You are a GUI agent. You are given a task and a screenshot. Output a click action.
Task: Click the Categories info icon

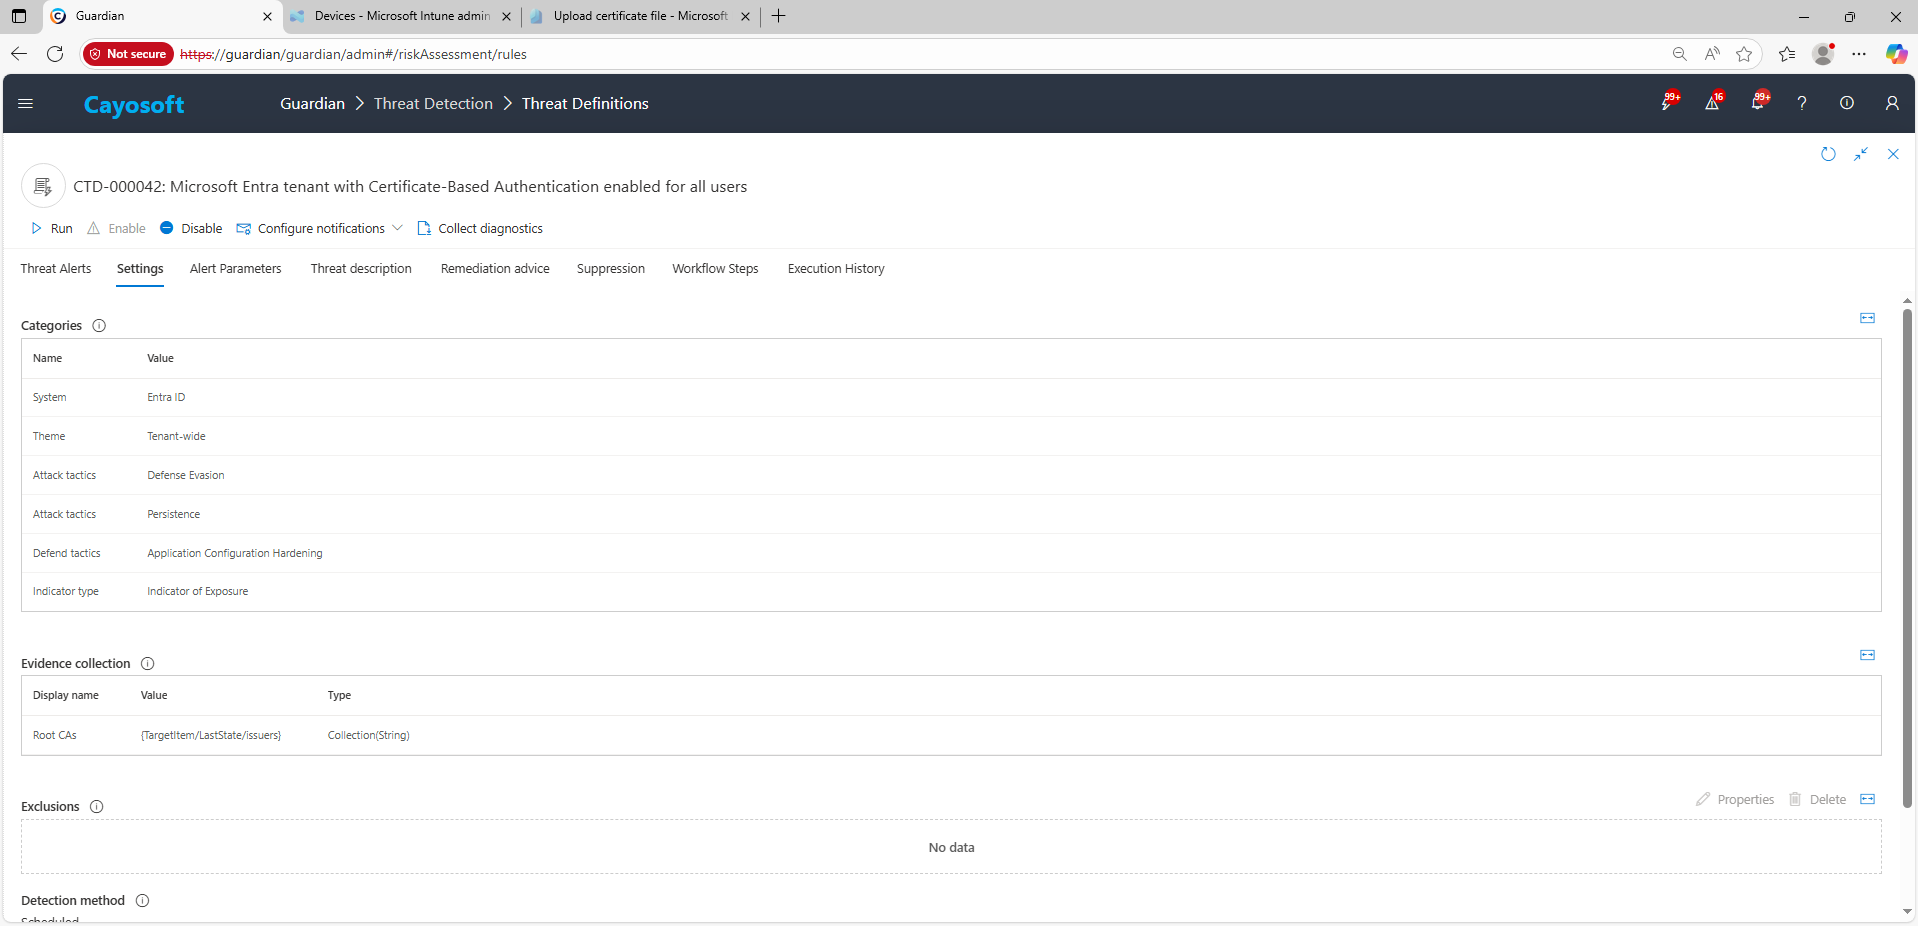coord(99,326)
